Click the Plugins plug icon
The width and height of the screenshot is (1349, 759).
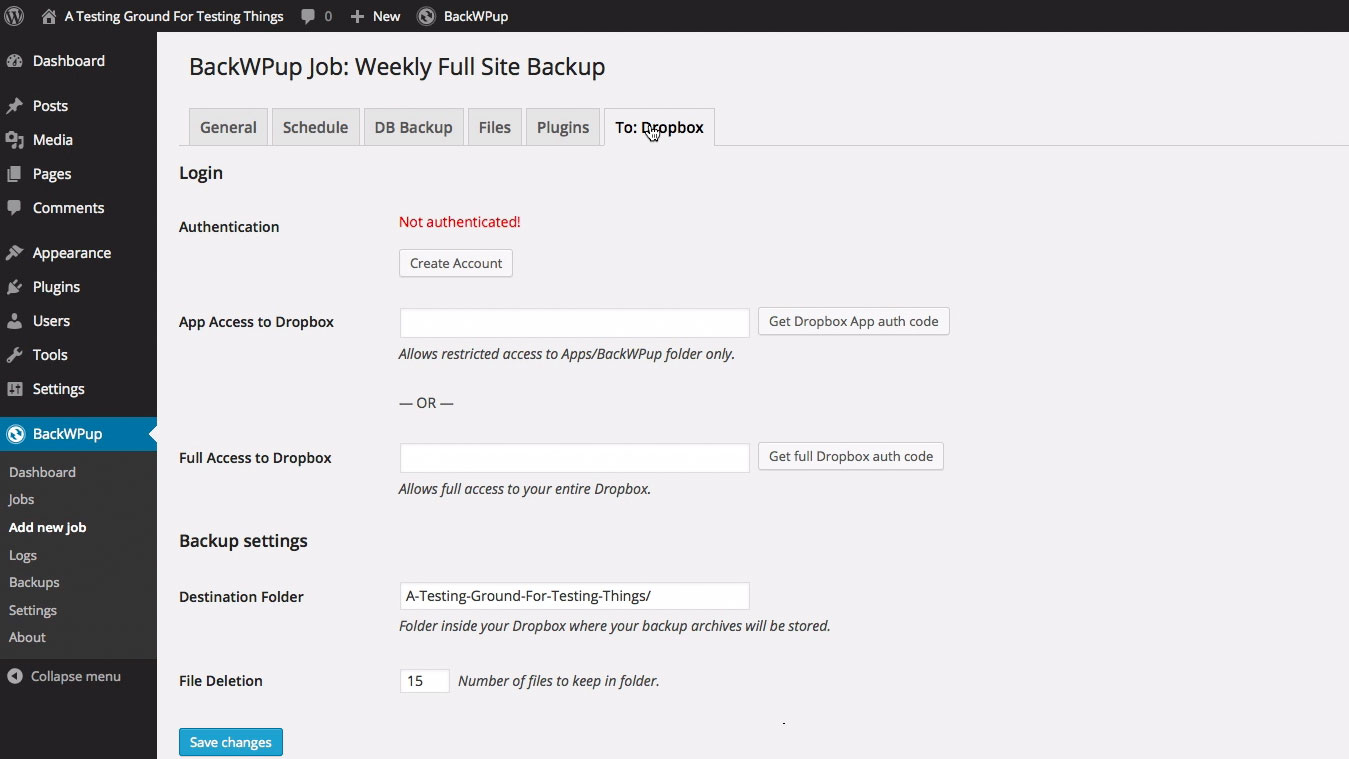[14, 287]
